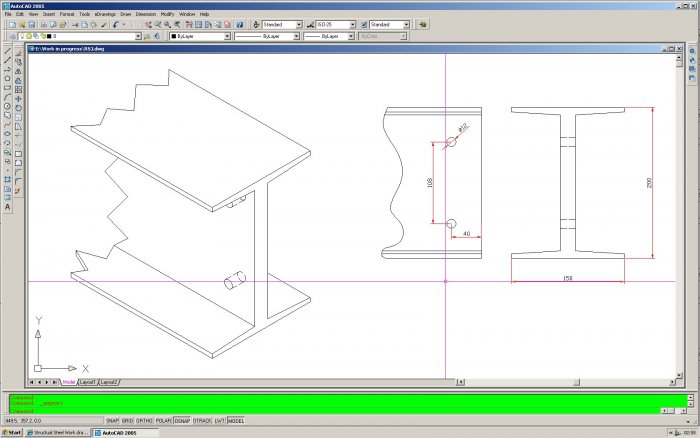Select the Arc draw tool
700x438 pixels.
[x=8, y=97]
